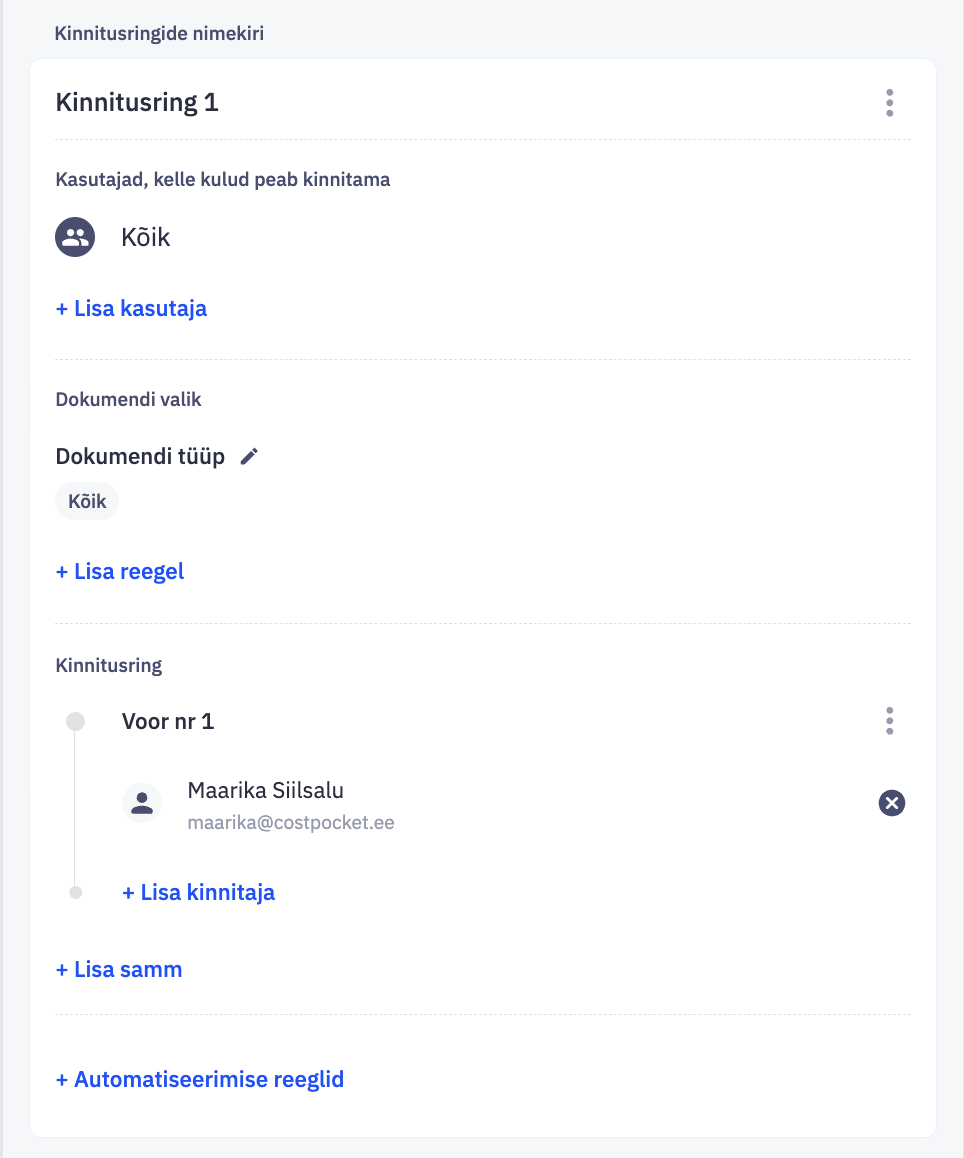Select the Kõik document type chip

point(87,502)
